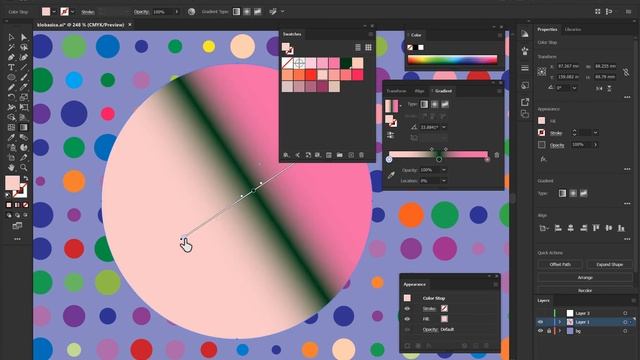Click color spectrum bar in Color panel
This screenshot has height=360, width=640.
click(x=452, y=60)
